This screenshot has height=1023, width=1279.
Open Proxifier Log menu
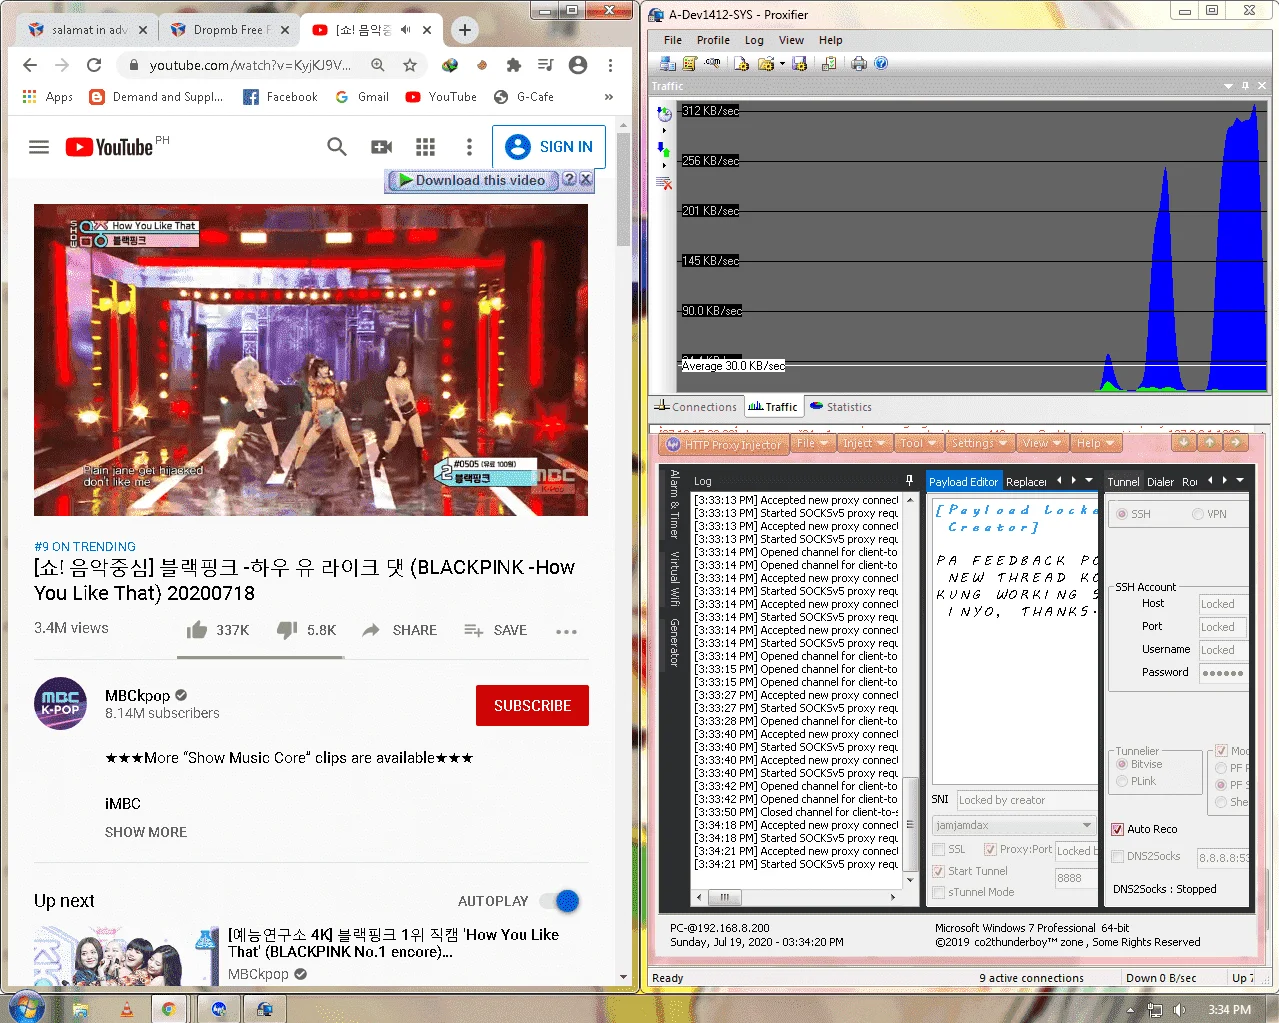[754, 40]
